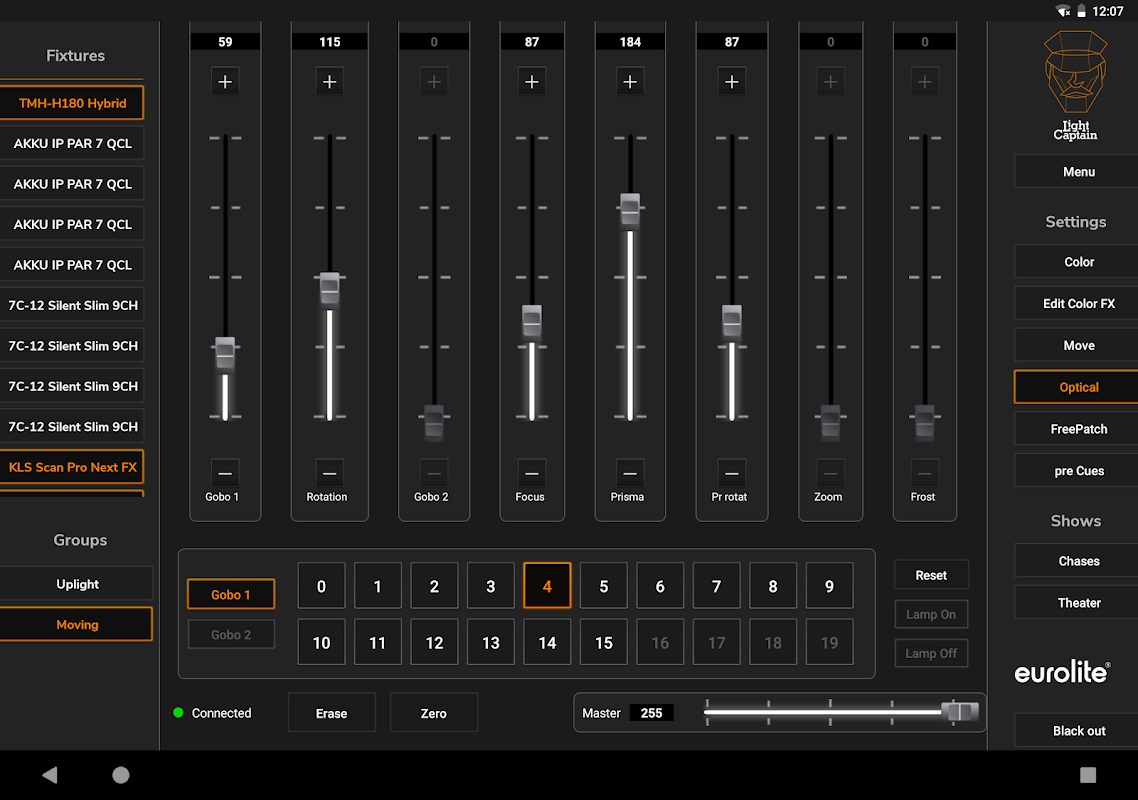Tap Lamp Off button
Screen dimensions: 1138x800
[x=931, y=653]
